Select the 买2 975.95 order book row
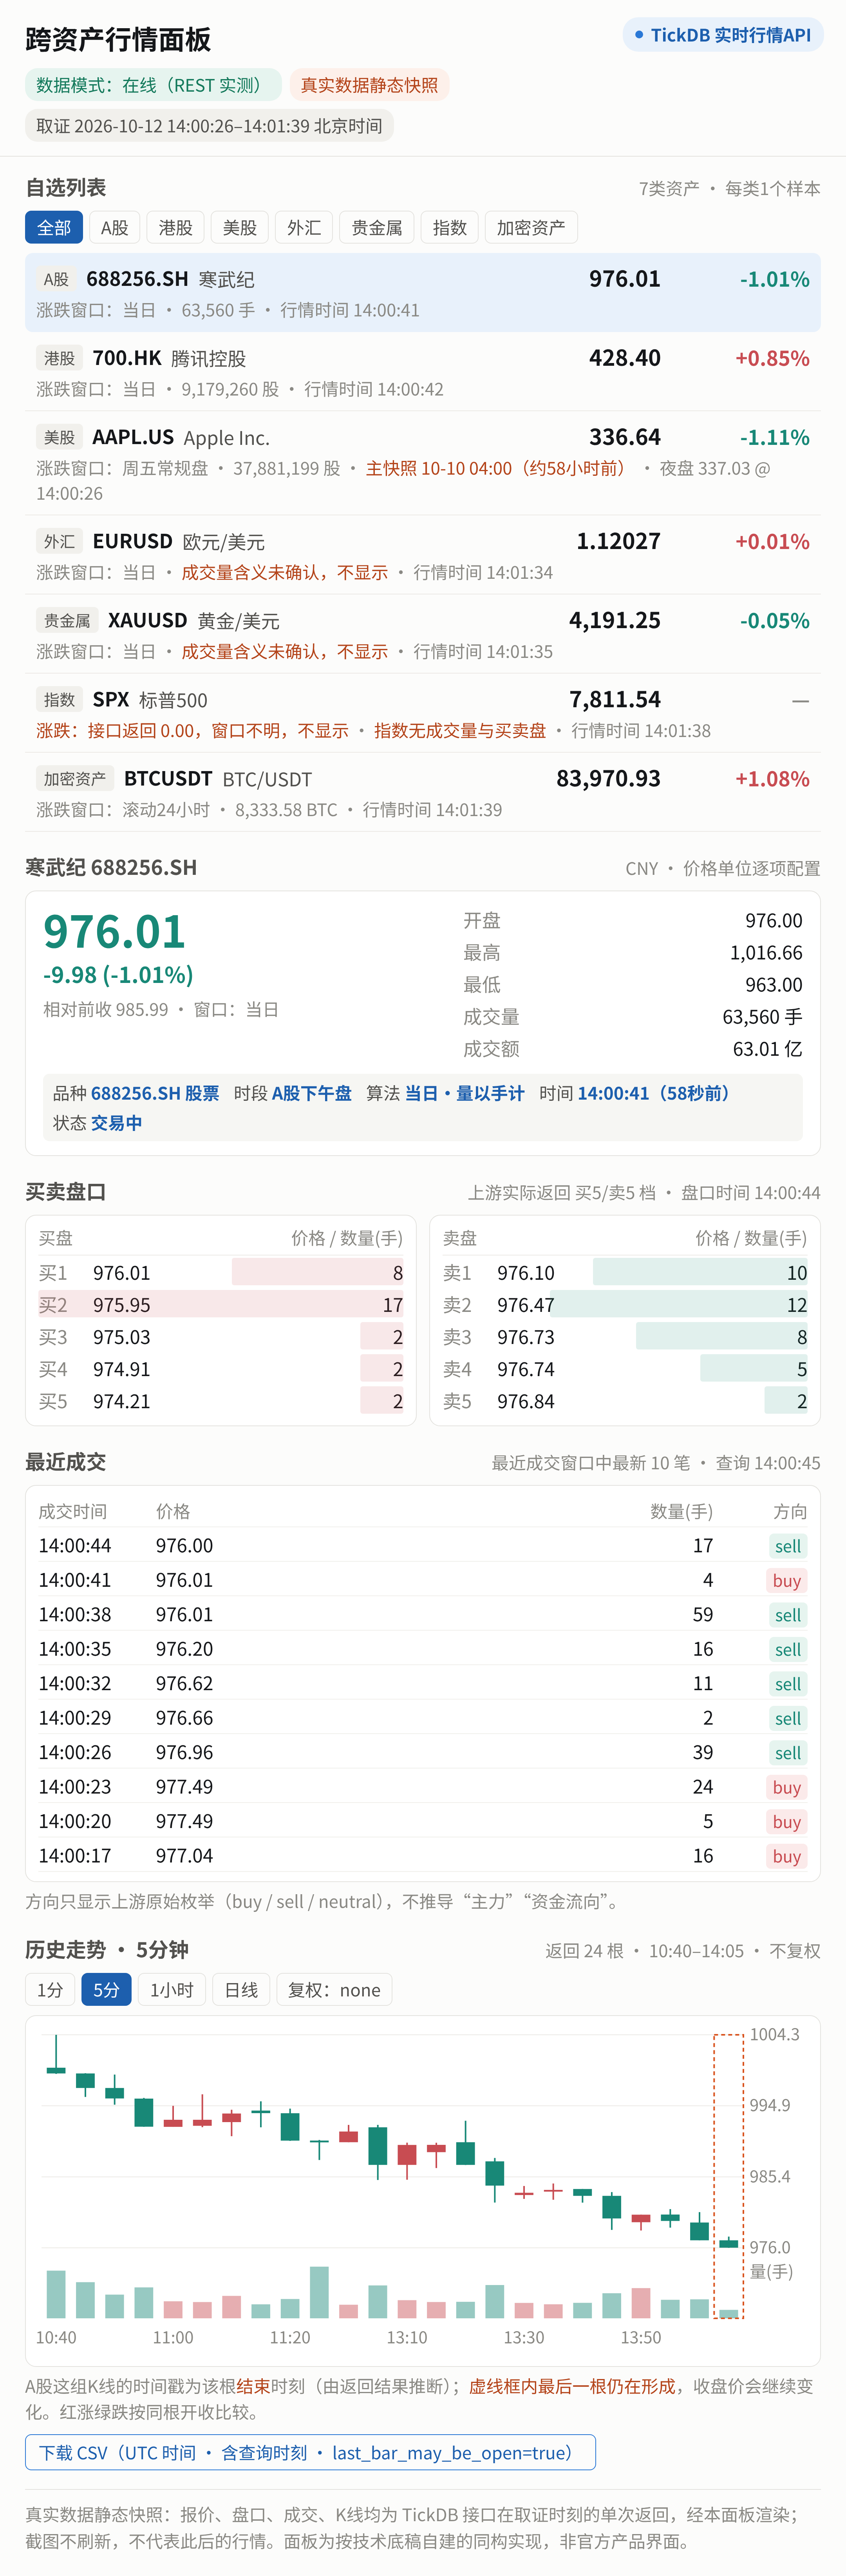 pos(221,1304)
